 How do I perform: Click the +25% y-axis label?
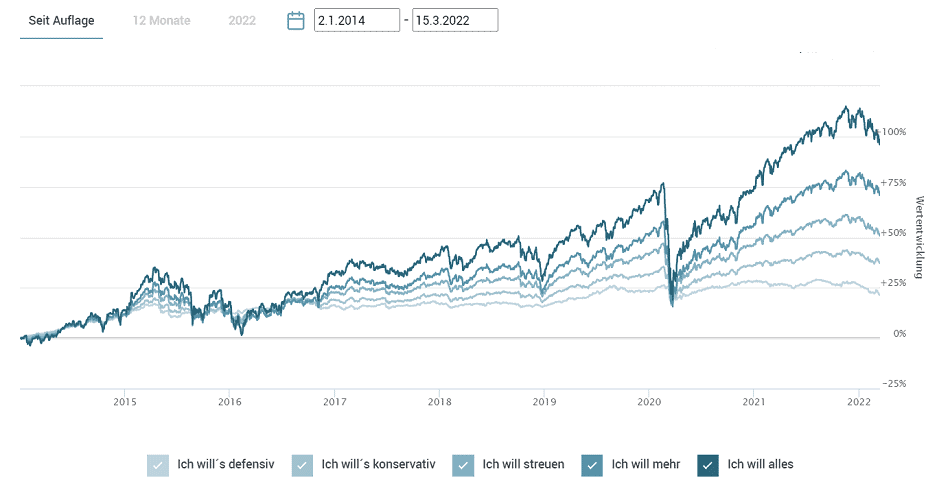(894, 283)
